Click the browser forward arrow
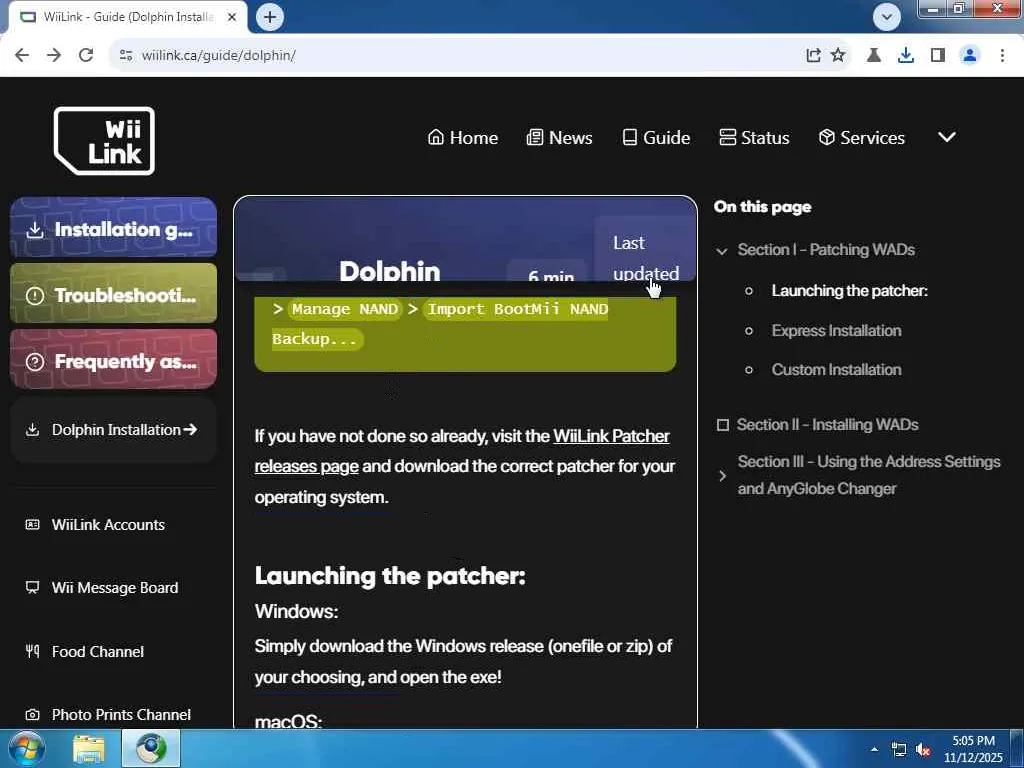The image size is (1024, 768). tap(54, 55)
